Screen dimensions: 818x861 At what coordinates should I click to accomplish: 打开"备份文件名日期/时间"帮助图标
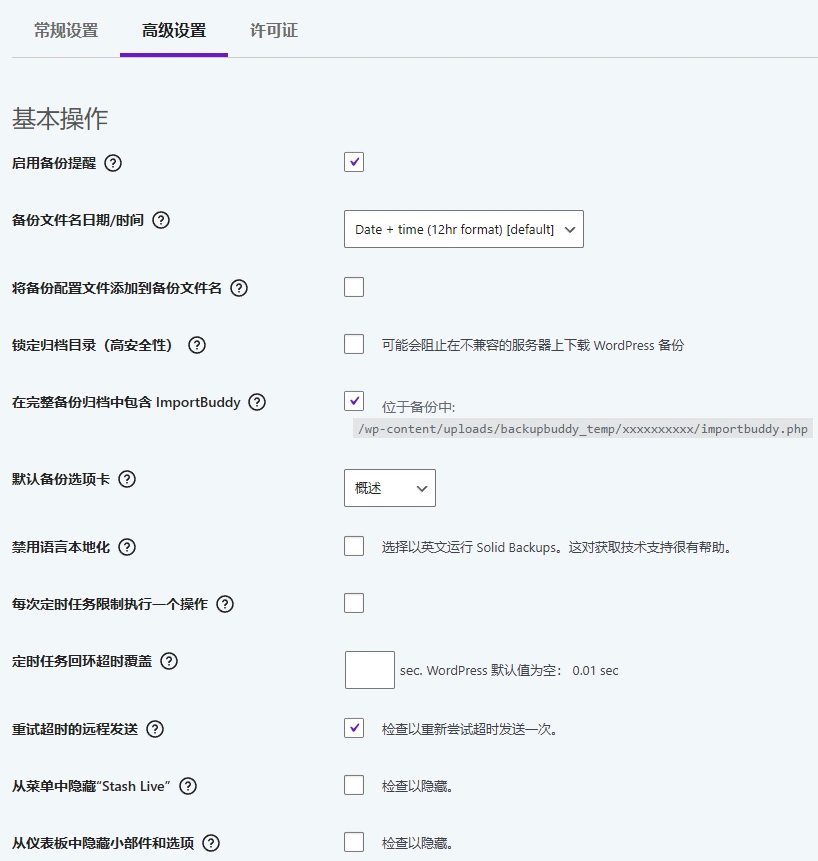(x=161, y=221)
